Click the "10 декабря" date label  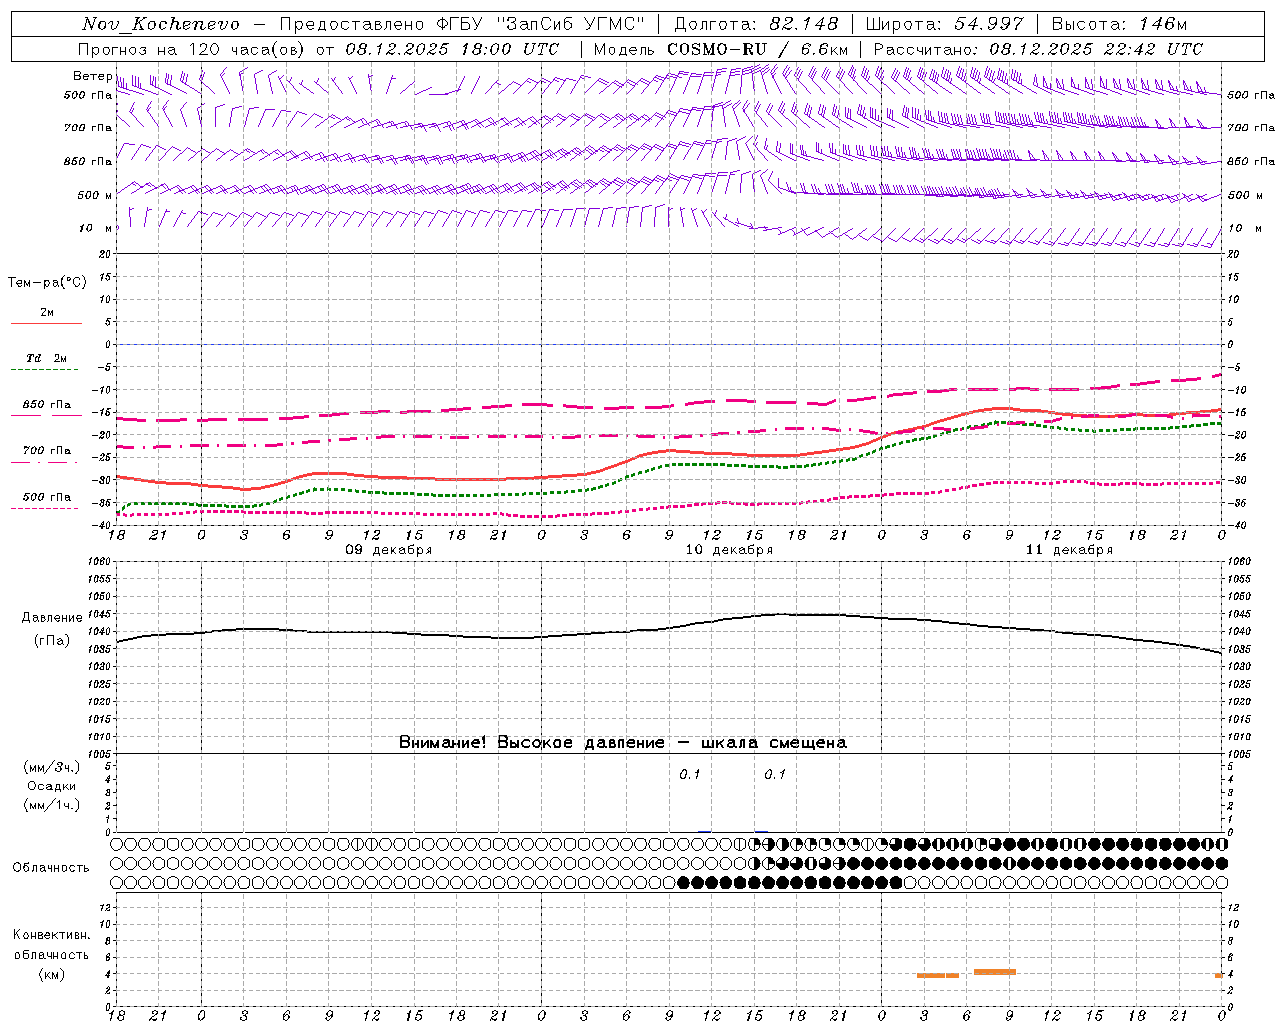click(x=729, y=550)
